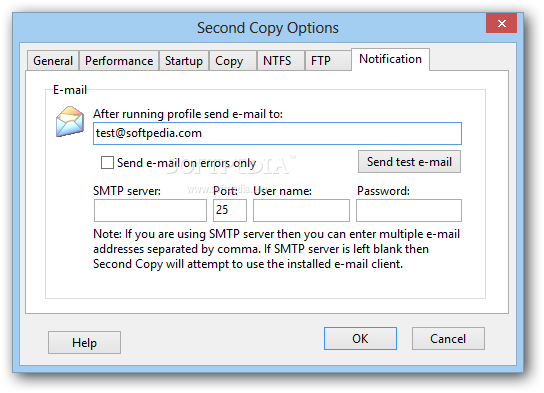The height and width of the screenshot is (393, 544).
Task: Click the Send test e-mail button
Action: pos(409,162)
